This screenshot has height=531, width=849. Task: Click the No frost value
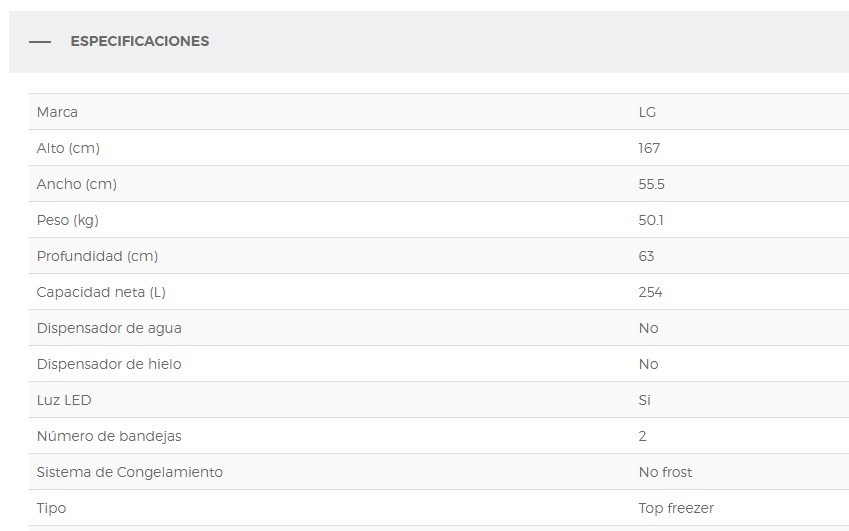pos(665,472)
